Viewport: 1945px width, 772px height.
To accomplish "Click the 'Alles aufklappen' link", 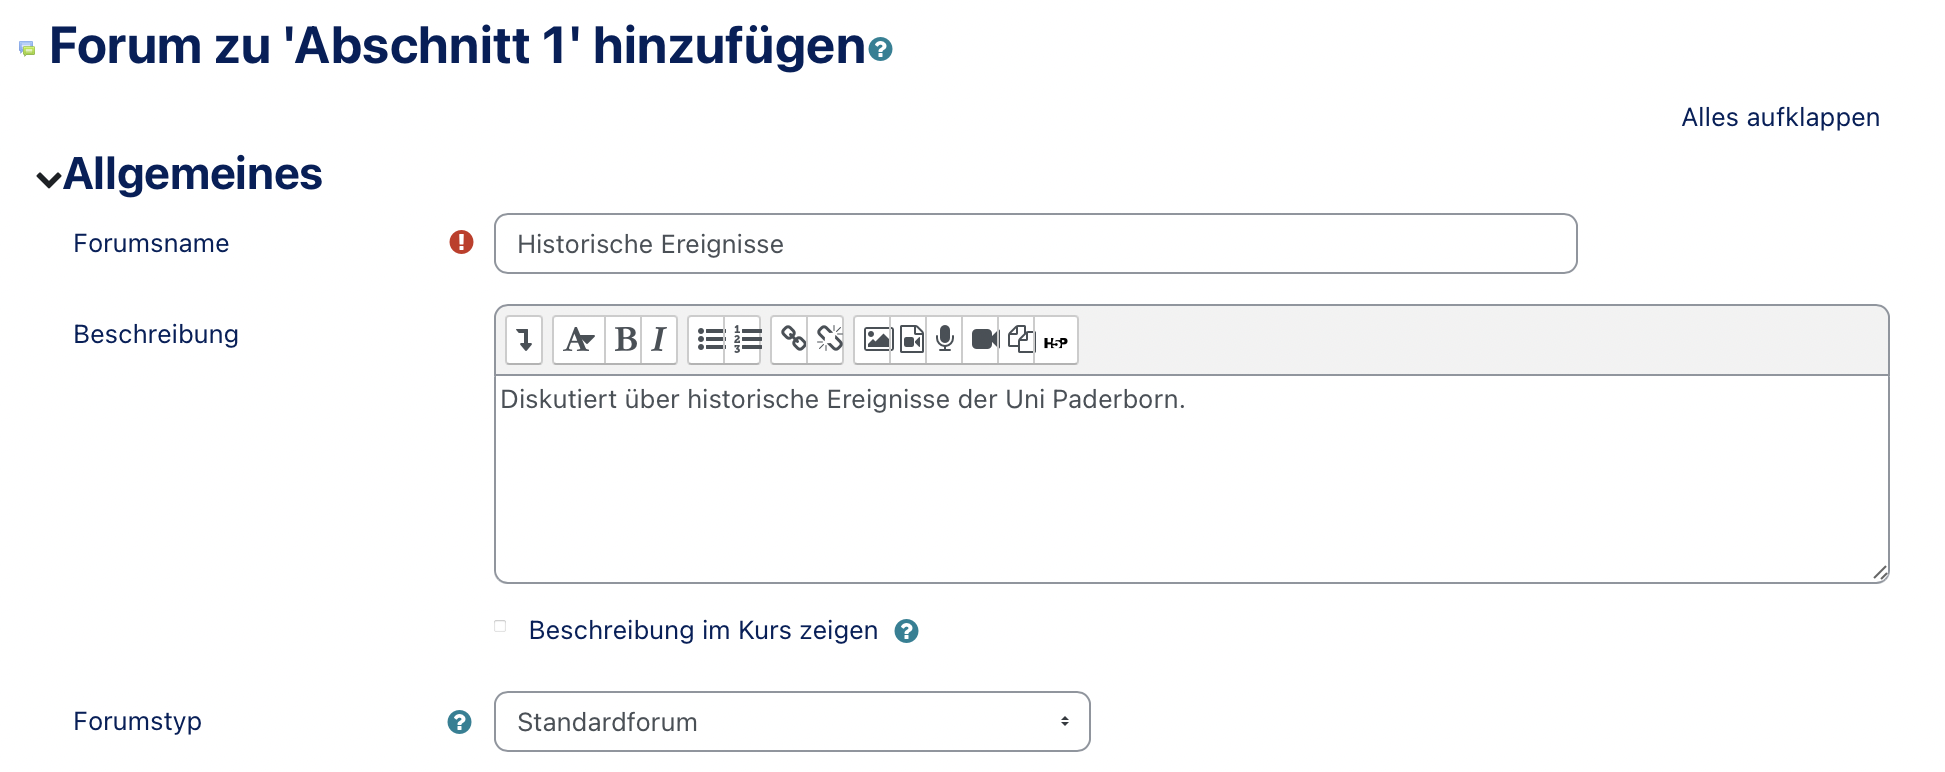I will [1779, 117].
